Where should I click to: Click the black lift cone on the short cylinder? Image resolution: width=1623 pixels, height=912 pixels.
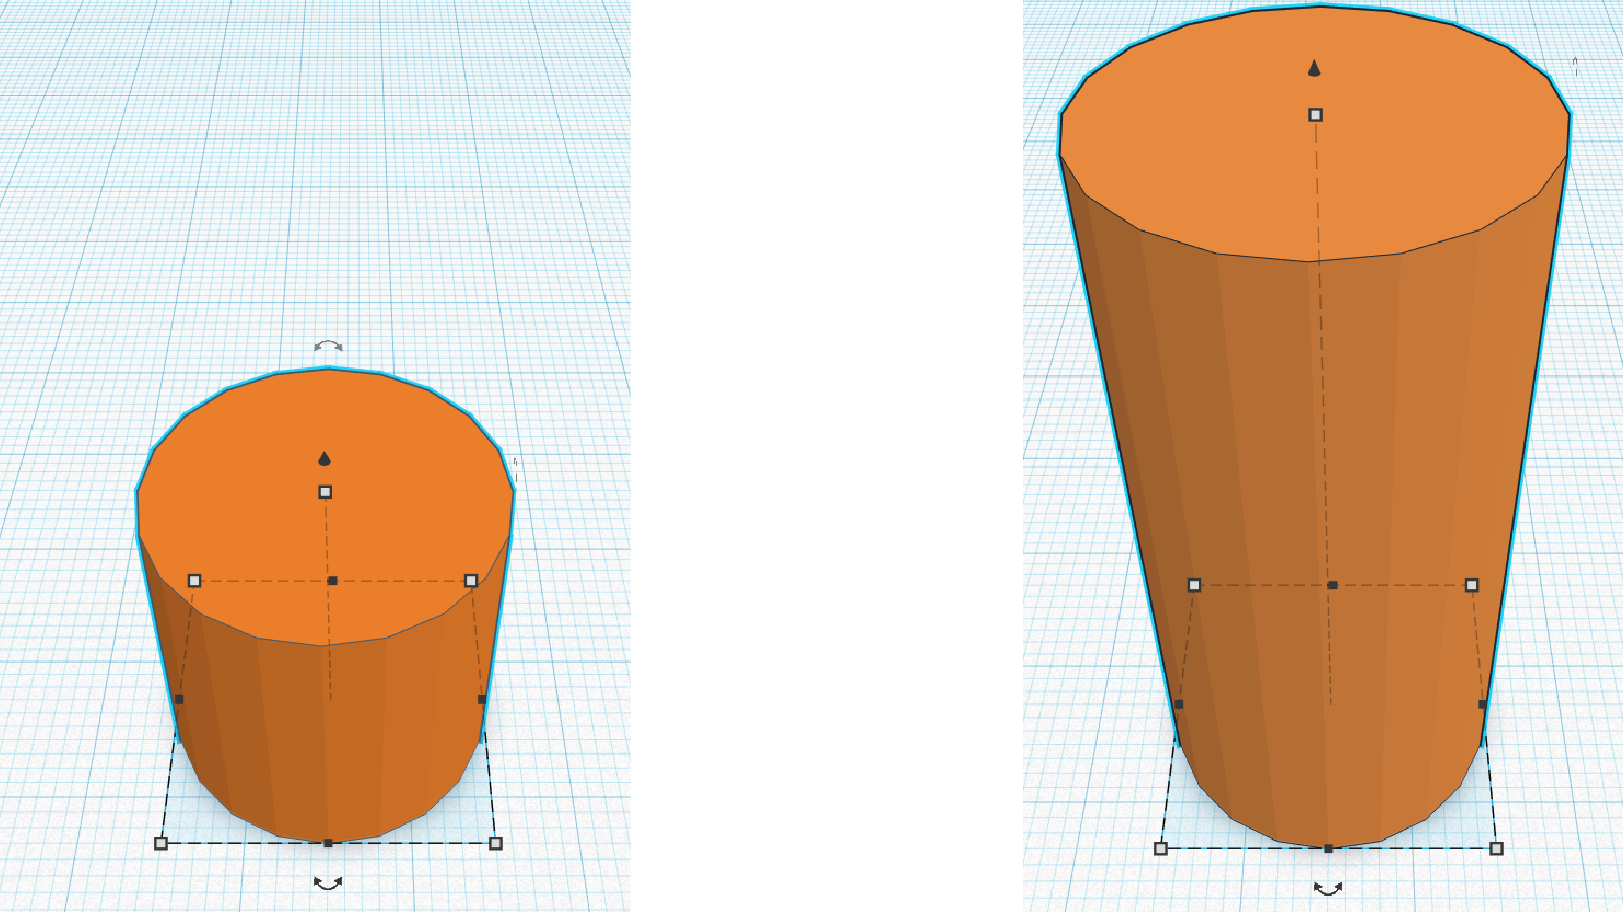pos(324,459)
